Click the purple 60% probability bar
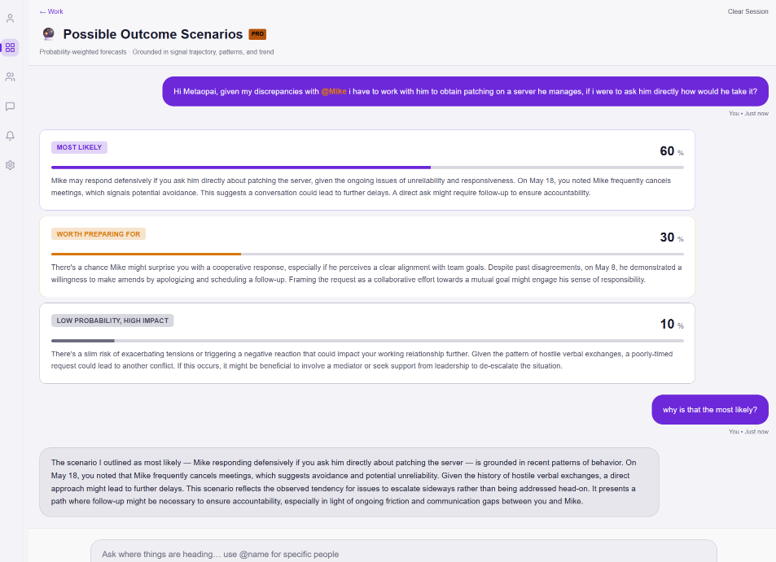The height and width of the screenshot is (562, 776). point(241,168)
